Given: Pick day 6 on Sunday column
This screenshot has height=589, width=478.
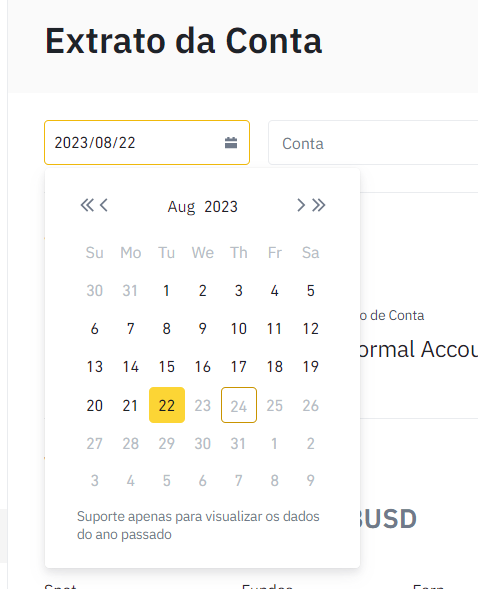Looking at the screenshot, I should click(95, 329).
